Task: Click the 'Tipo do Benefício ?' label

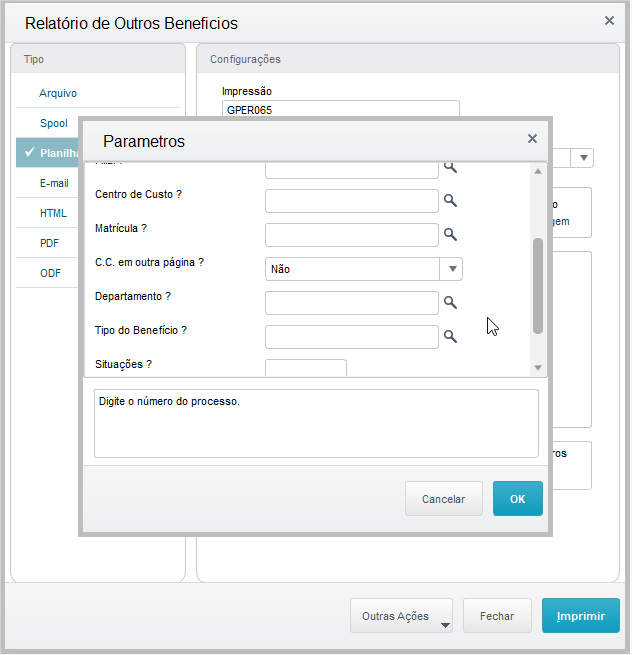Action: 141,330
